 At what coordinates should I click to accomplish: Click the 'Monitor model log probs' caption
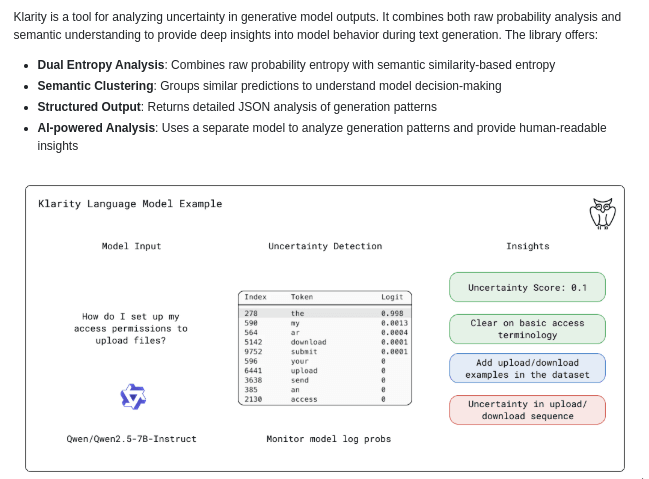coord(329,439)
